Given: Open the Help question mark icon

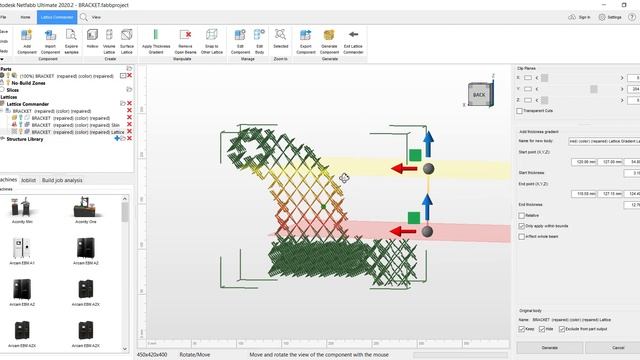Looking at the screenshot, I should 632,17.
